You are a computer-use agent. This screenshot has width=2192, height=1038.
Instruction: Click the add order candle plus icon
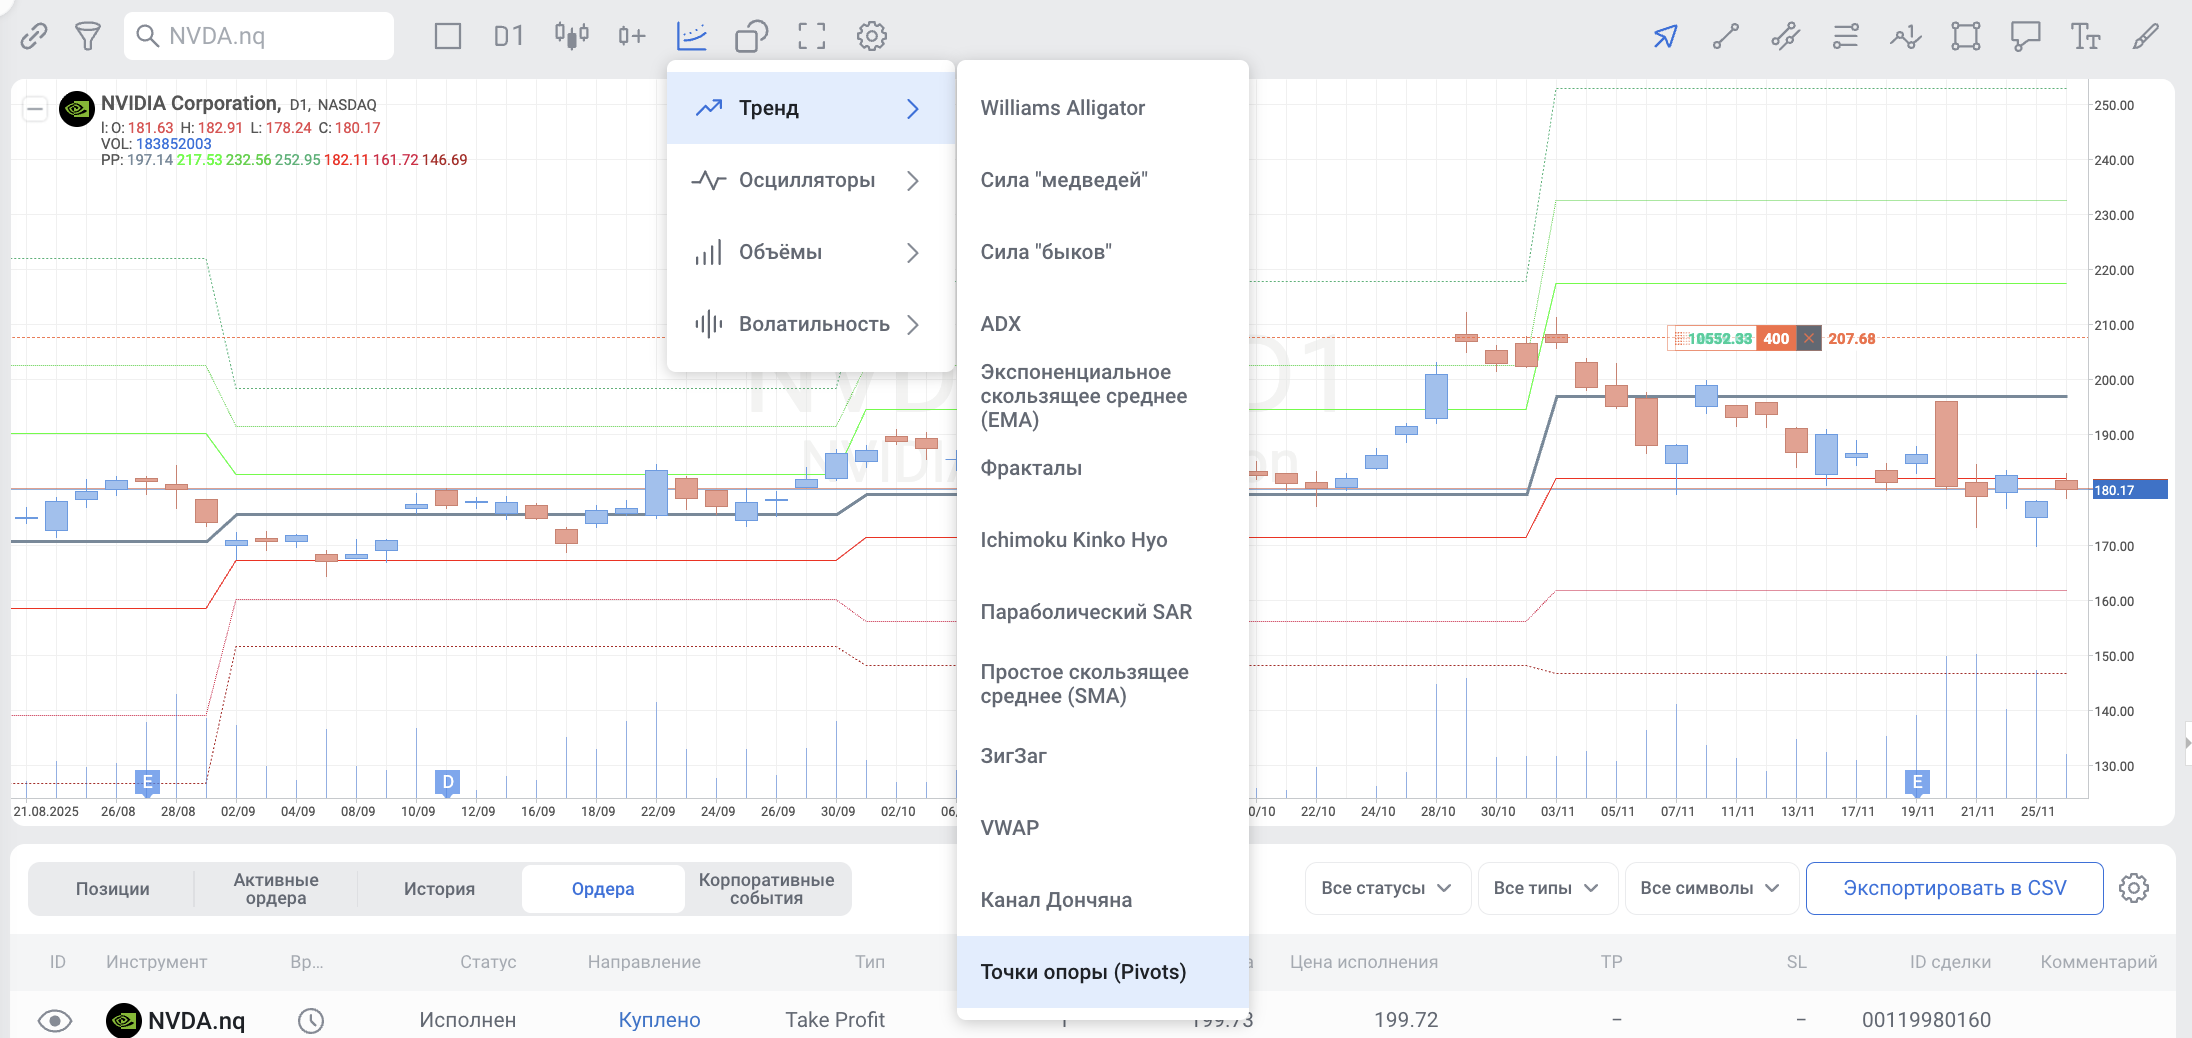pos(631,37)
